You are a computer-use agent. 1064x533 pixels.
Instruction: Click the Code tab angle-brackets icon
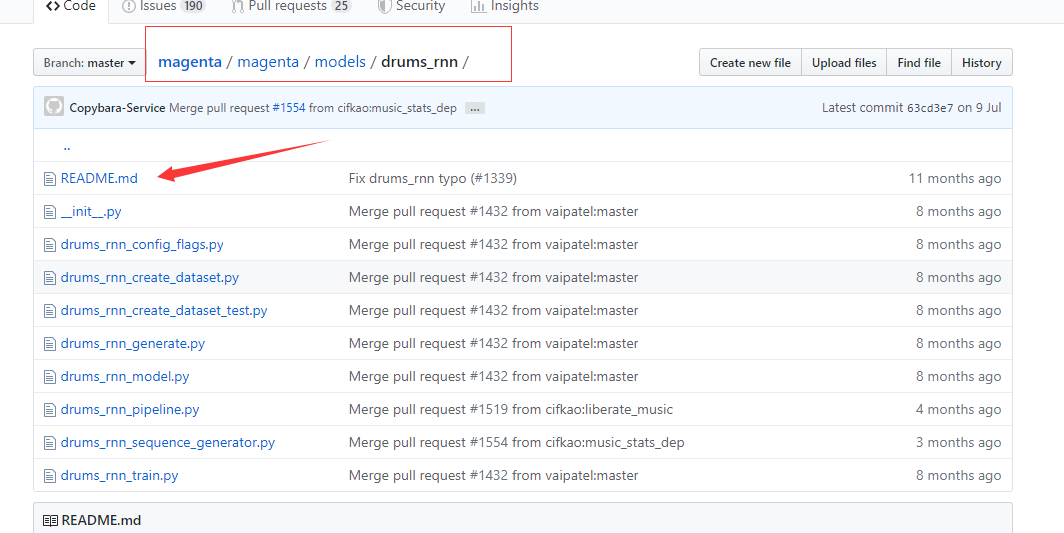53,6
